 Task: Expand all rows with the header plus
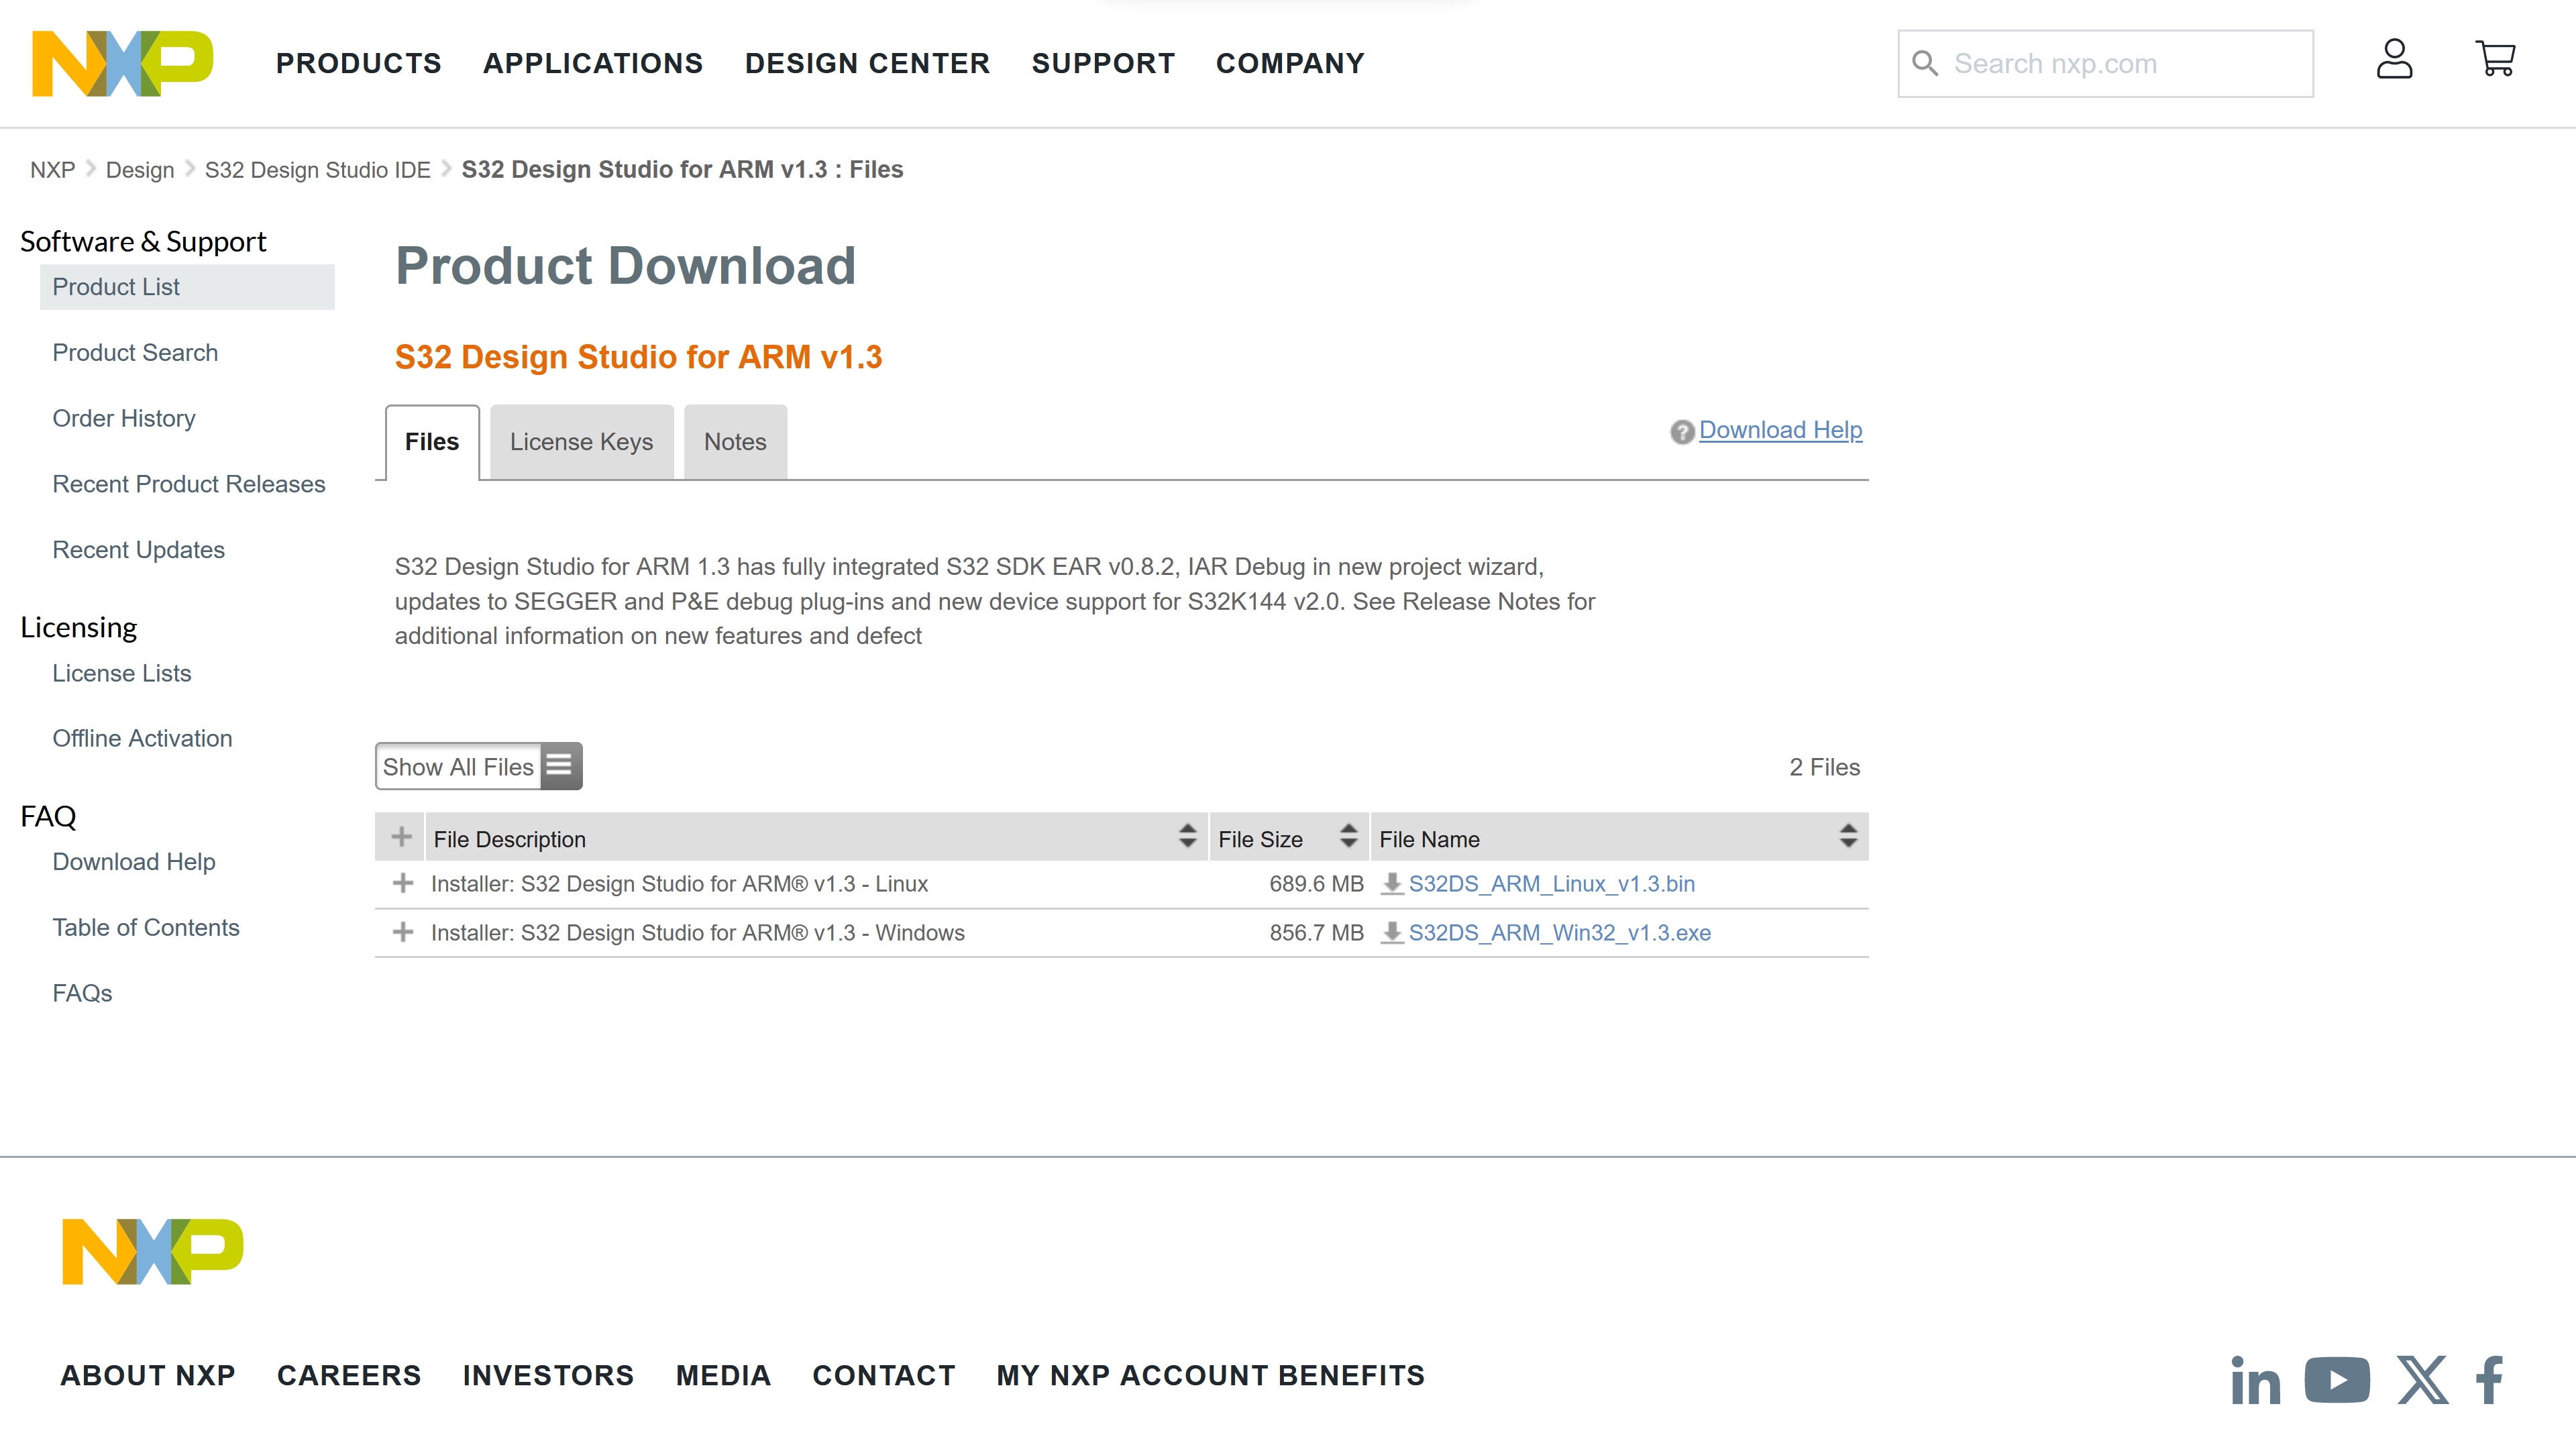click(401, 837)
